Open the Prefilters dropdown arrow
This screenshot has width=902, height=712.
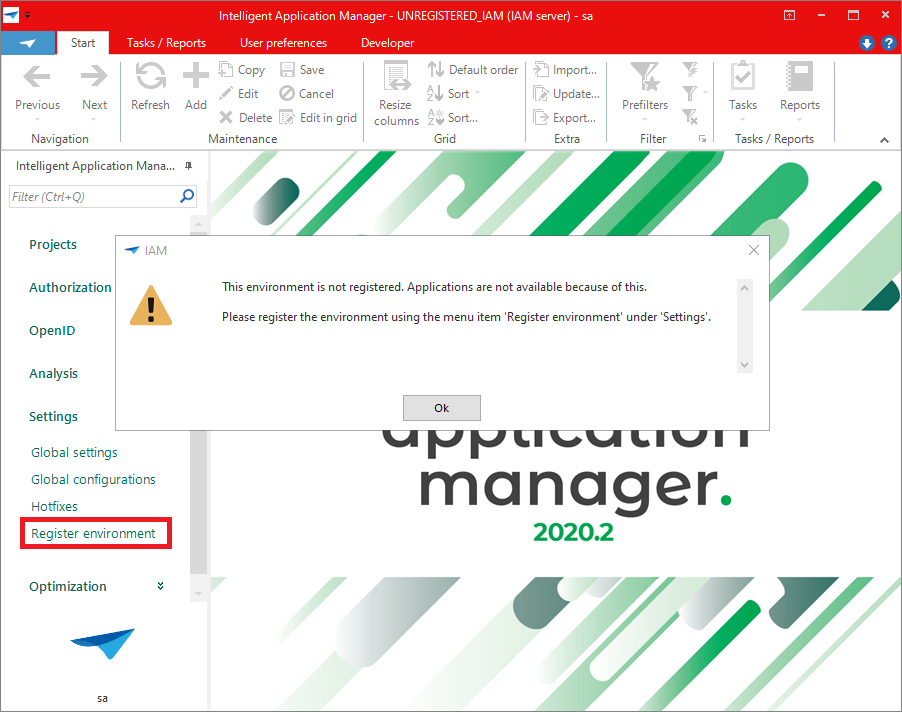click(644, 120)
